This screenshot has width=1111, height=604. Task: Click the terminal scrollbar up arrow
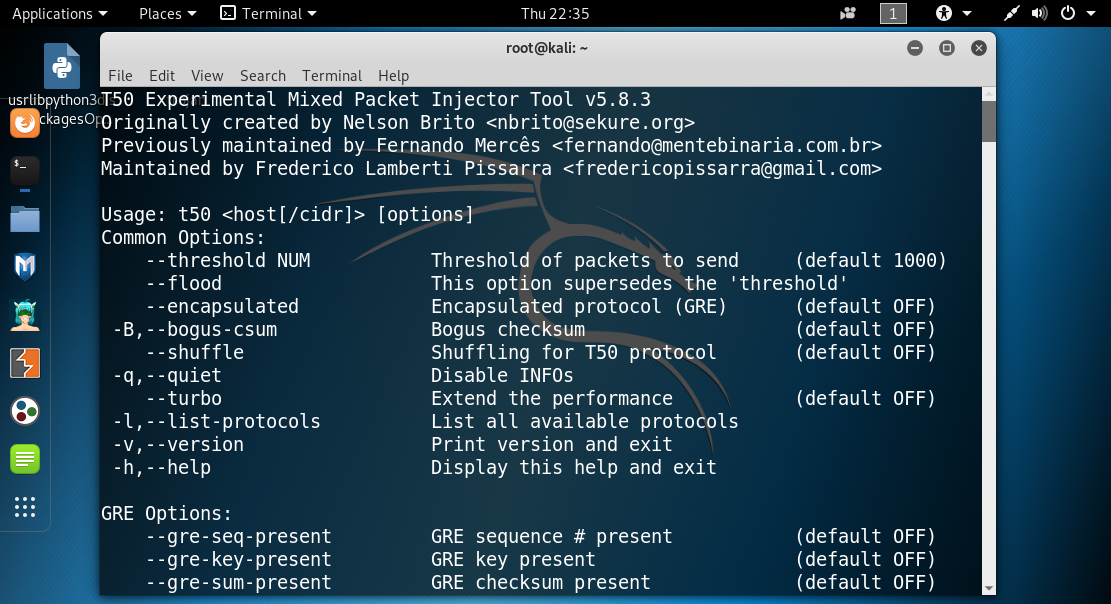pyautogui.click(x=989, y=94)
